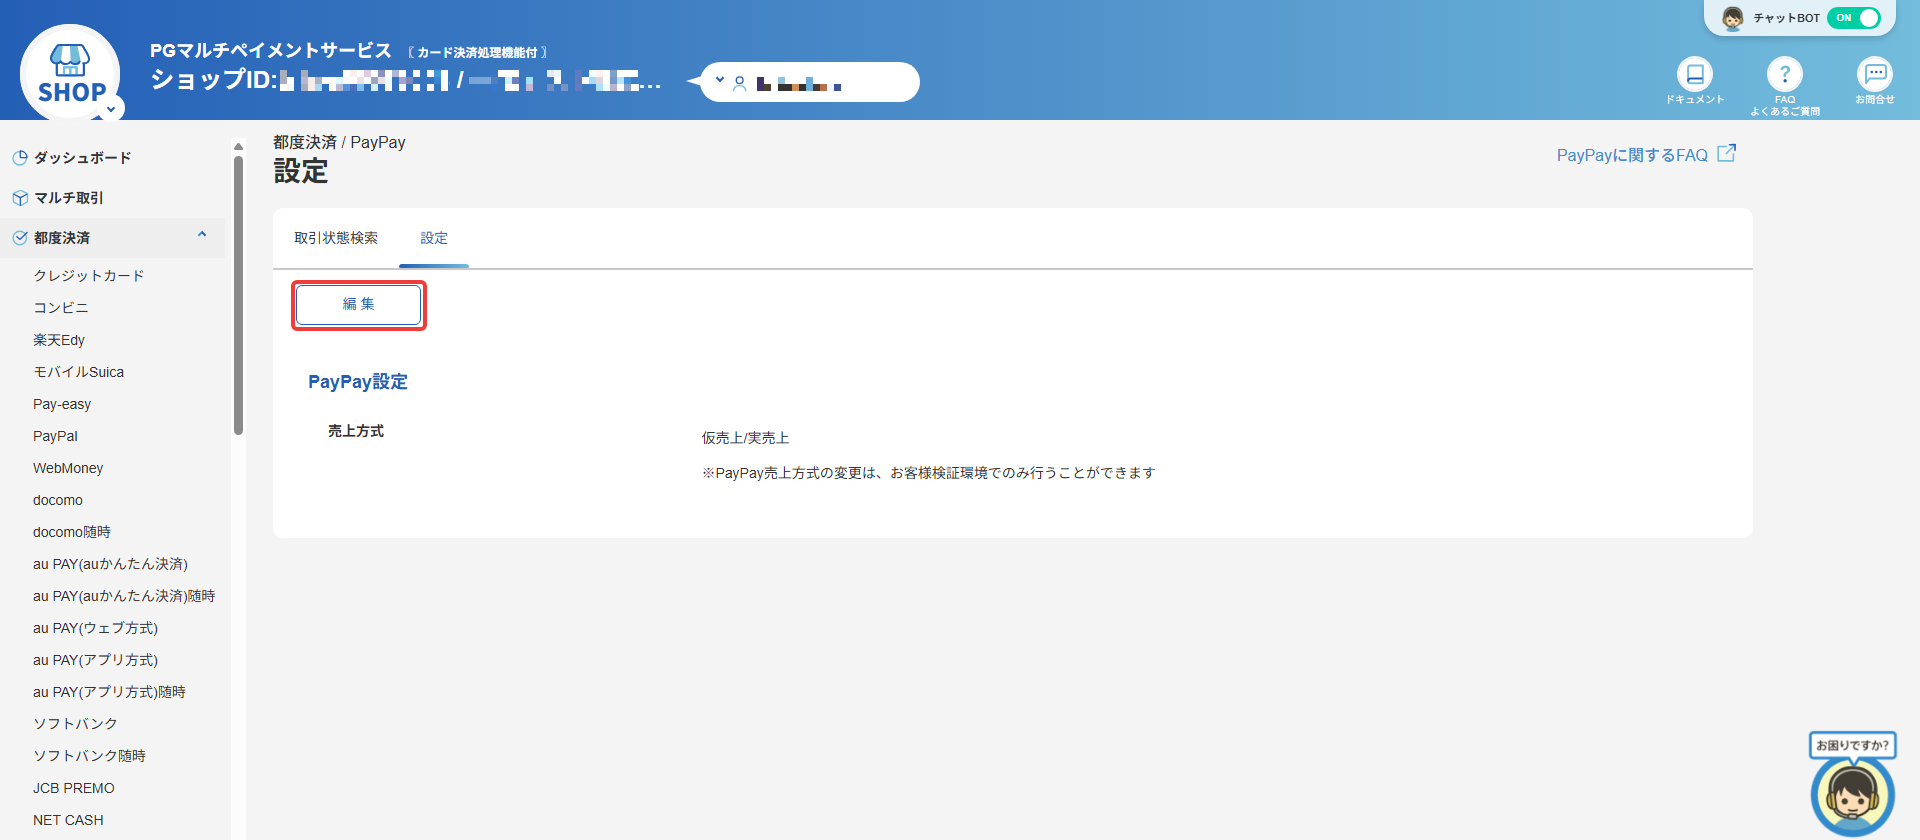This screenshot has height=840, width=1920.
Task: Select au PAY(アプリ方式)随時 in the sidebar
Action: pos(110,692)
